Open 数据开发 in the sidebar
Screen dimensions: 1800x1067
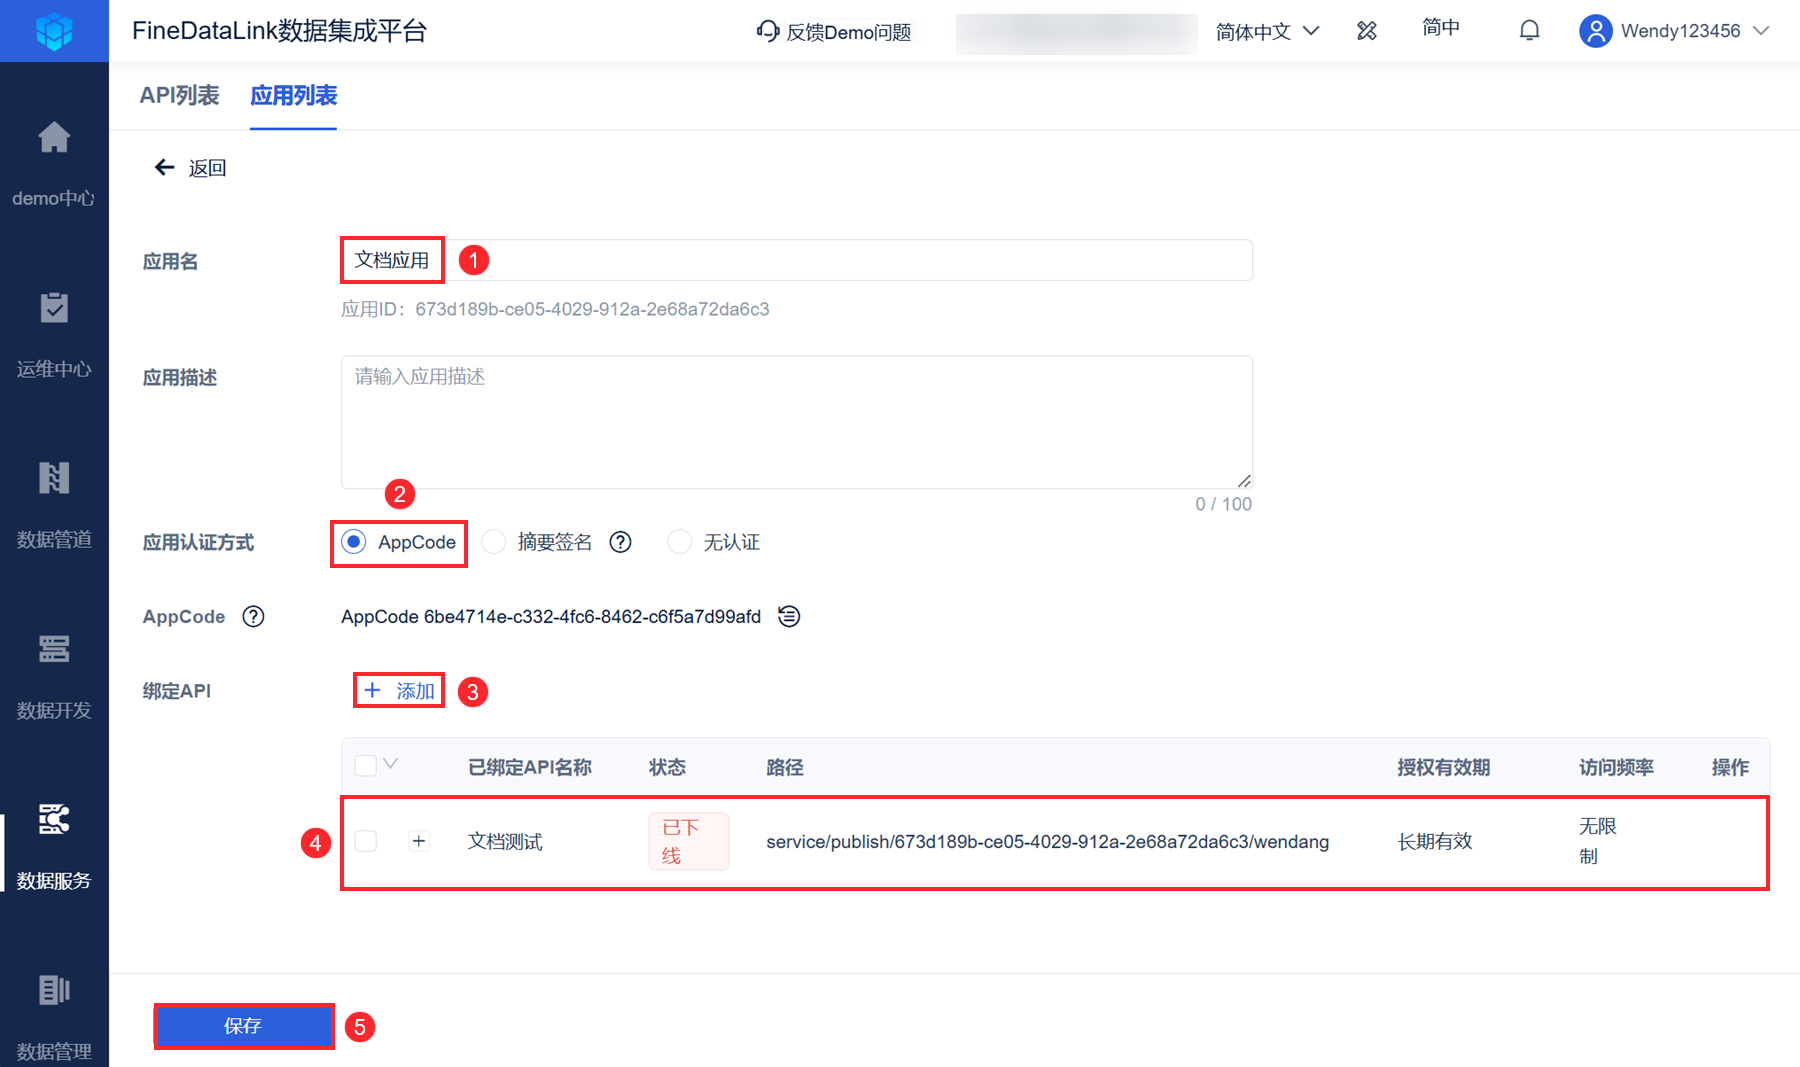(x=54, y=676)
